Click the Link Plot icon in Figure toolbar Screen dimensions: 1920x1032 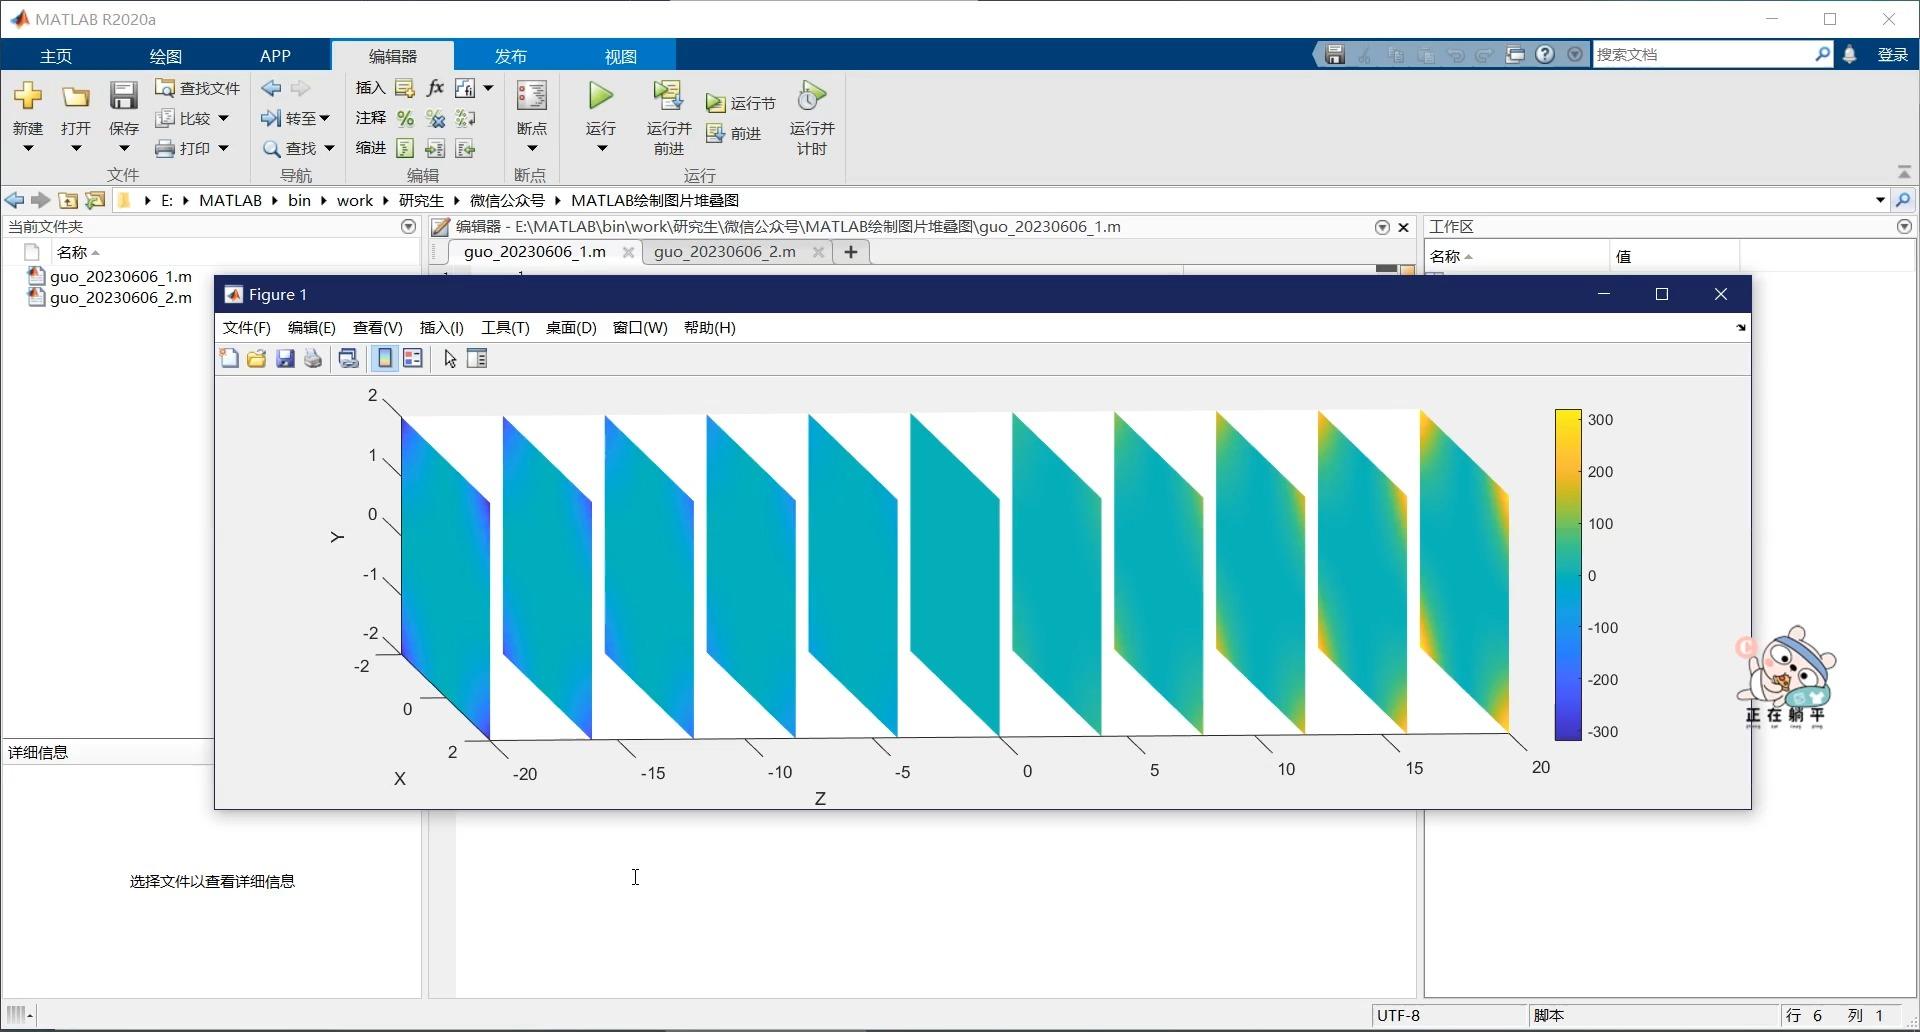[x=348, y=359]
